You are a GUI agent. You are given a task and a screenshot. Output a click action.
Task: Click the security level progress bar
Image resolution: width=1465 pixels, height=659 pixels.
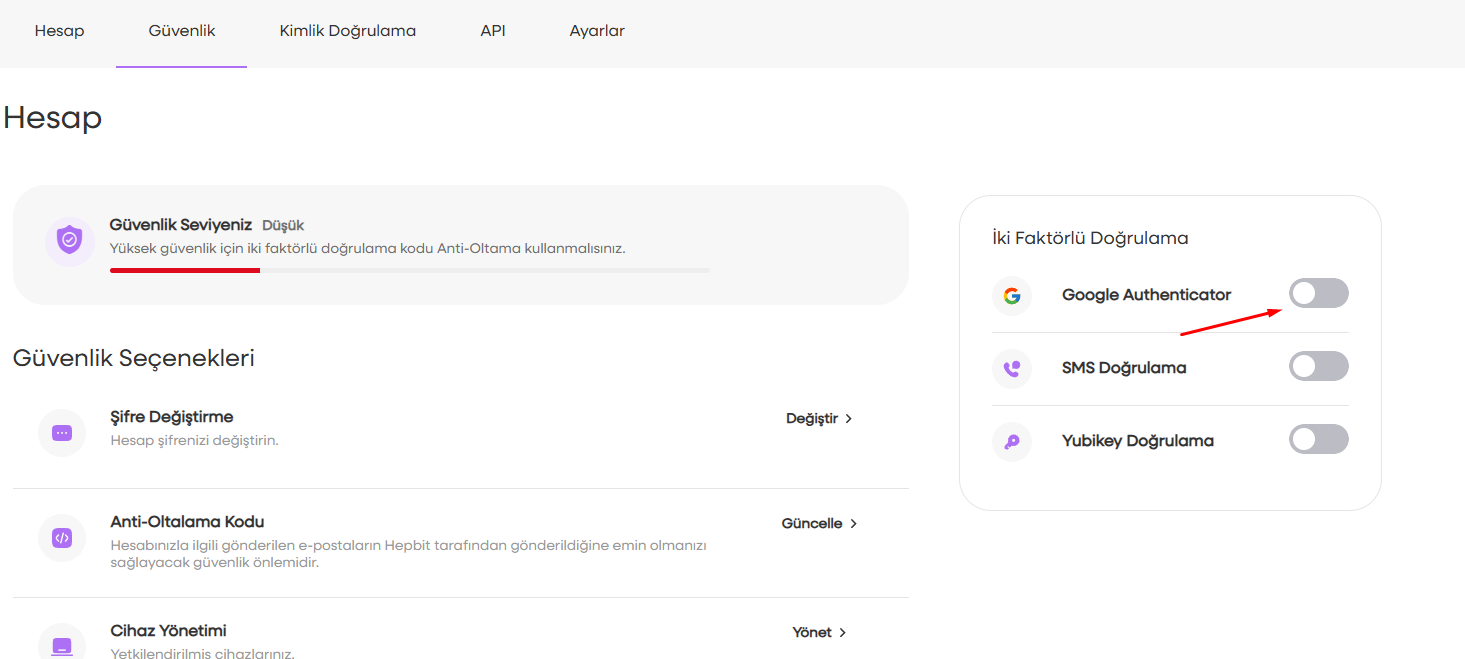click(409, 270)
